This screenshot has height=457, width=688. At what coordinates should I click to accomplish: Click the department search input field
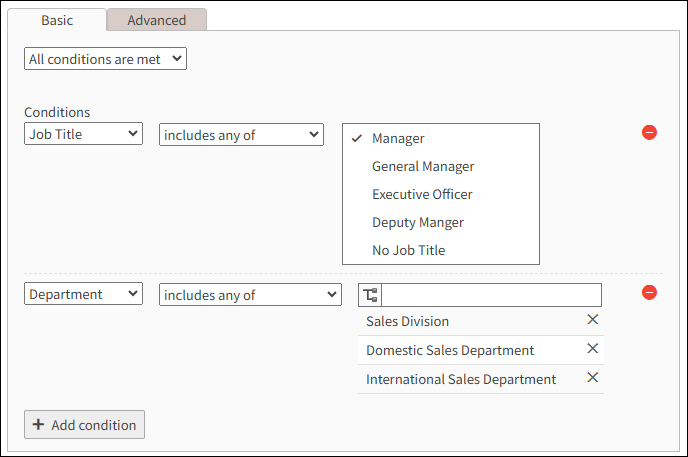(491, 295)
